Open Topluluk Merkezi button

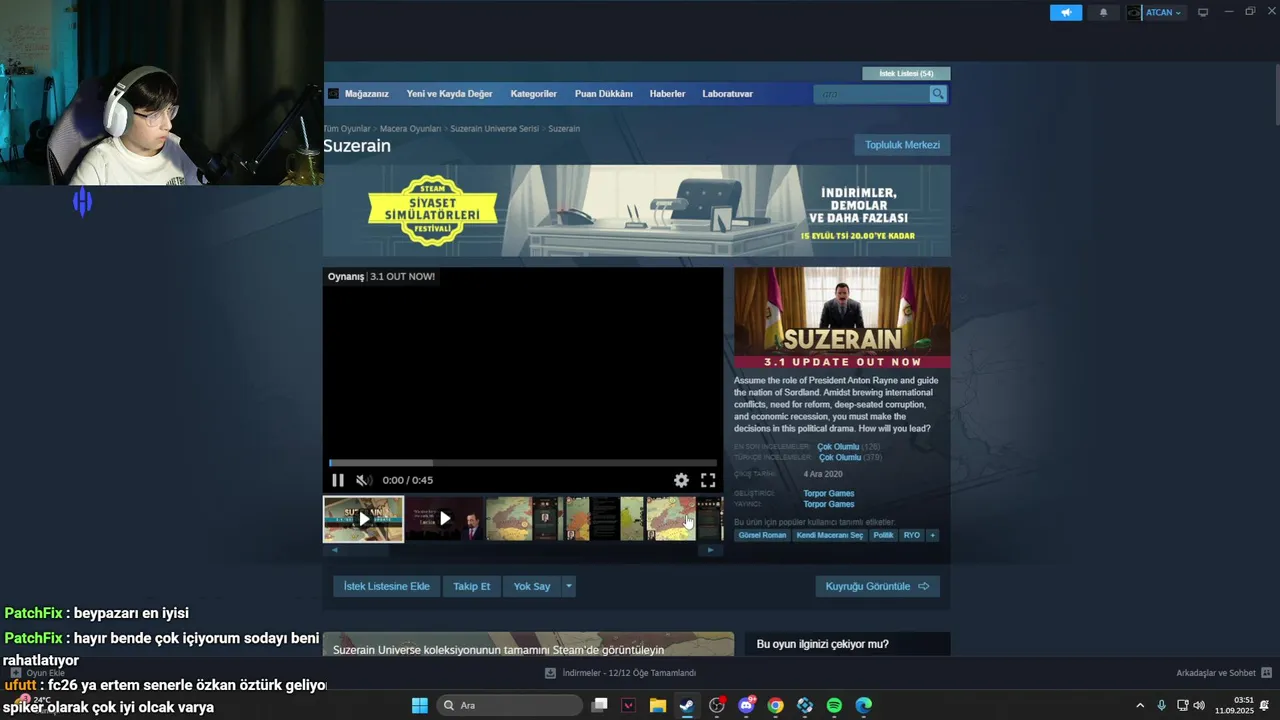[x=902, y=145]
